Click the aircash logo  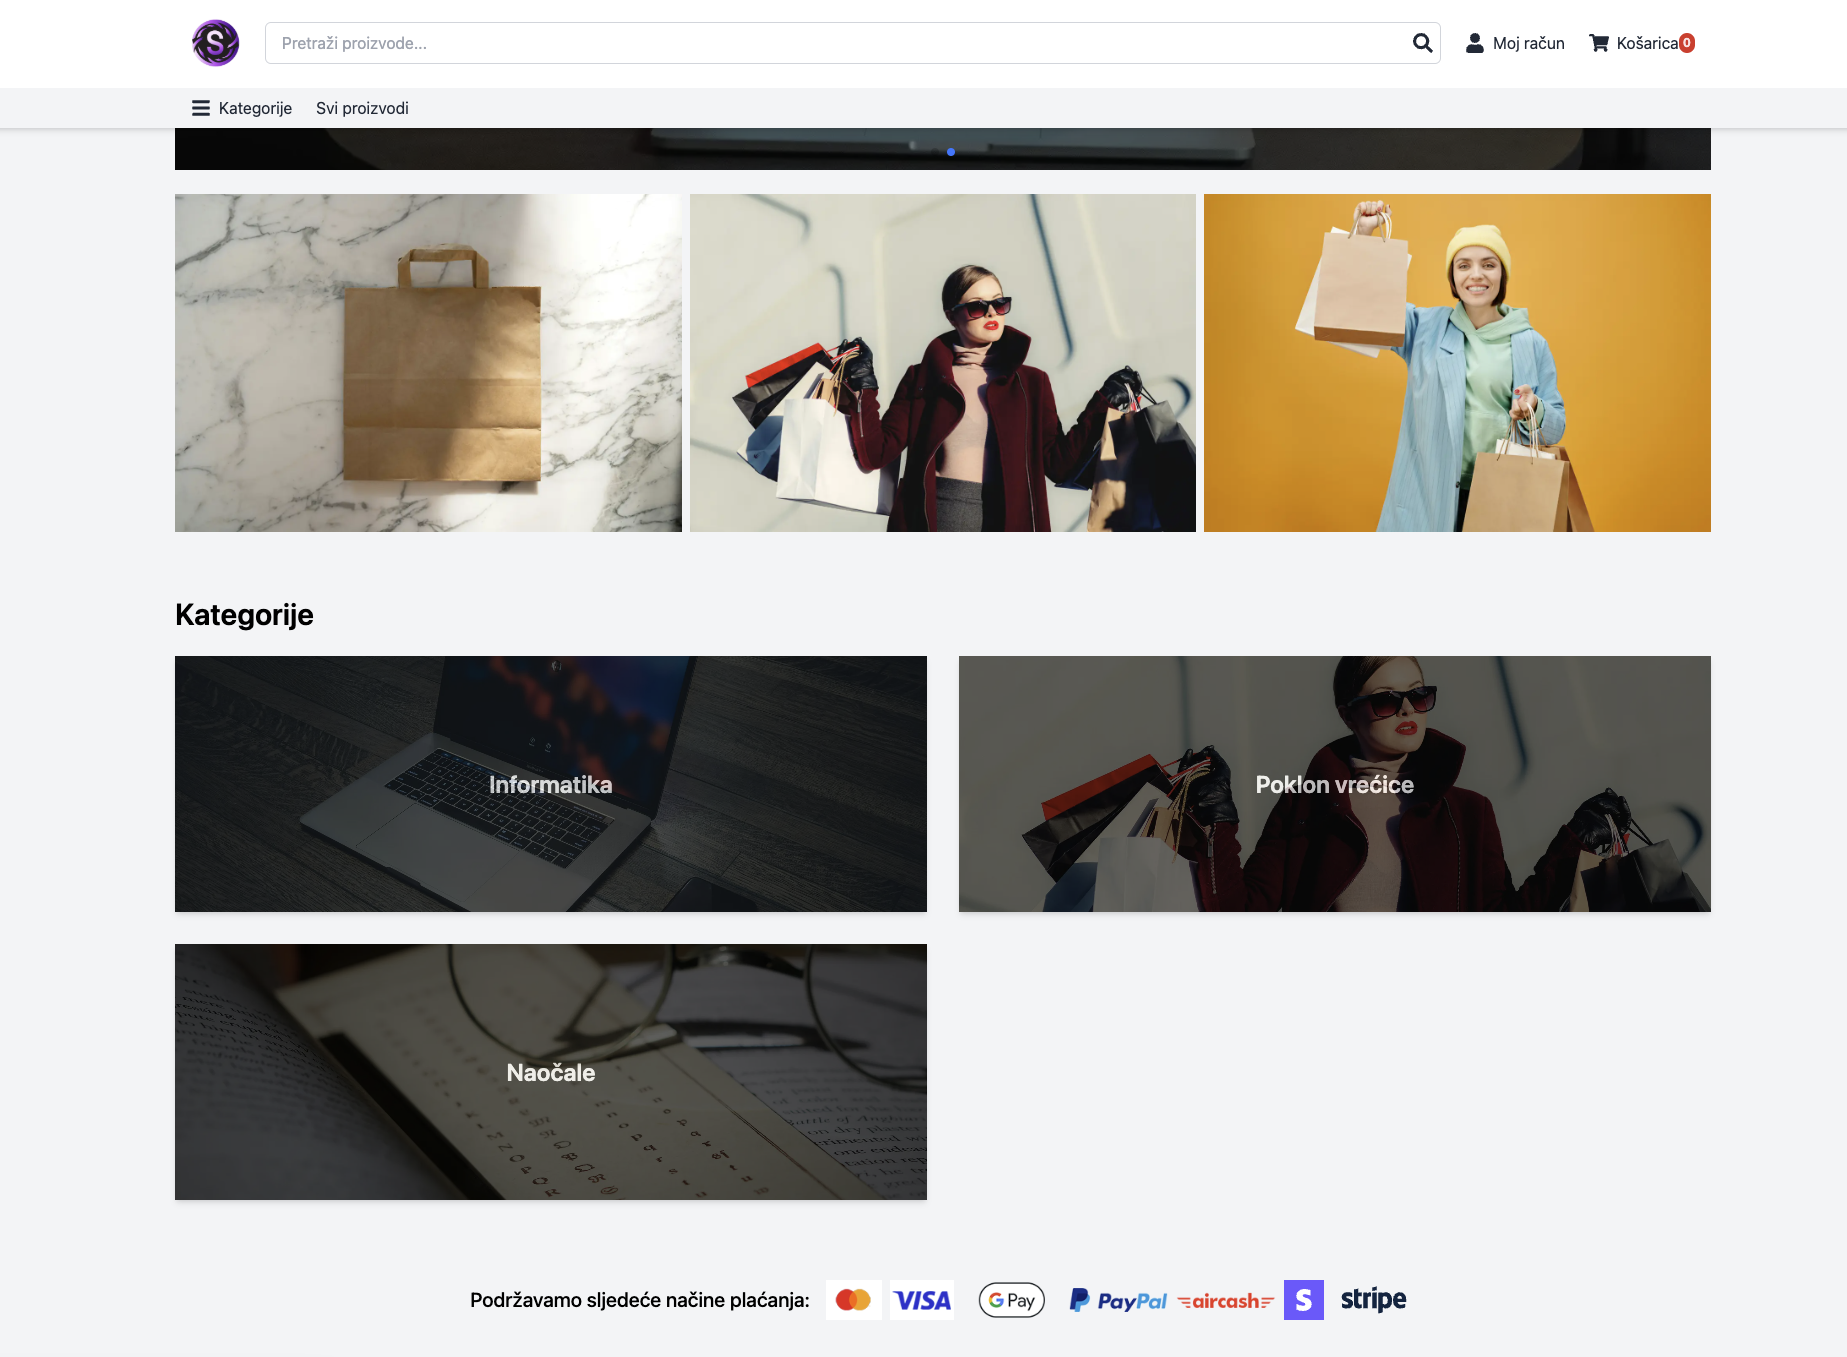[1226, 1301]
